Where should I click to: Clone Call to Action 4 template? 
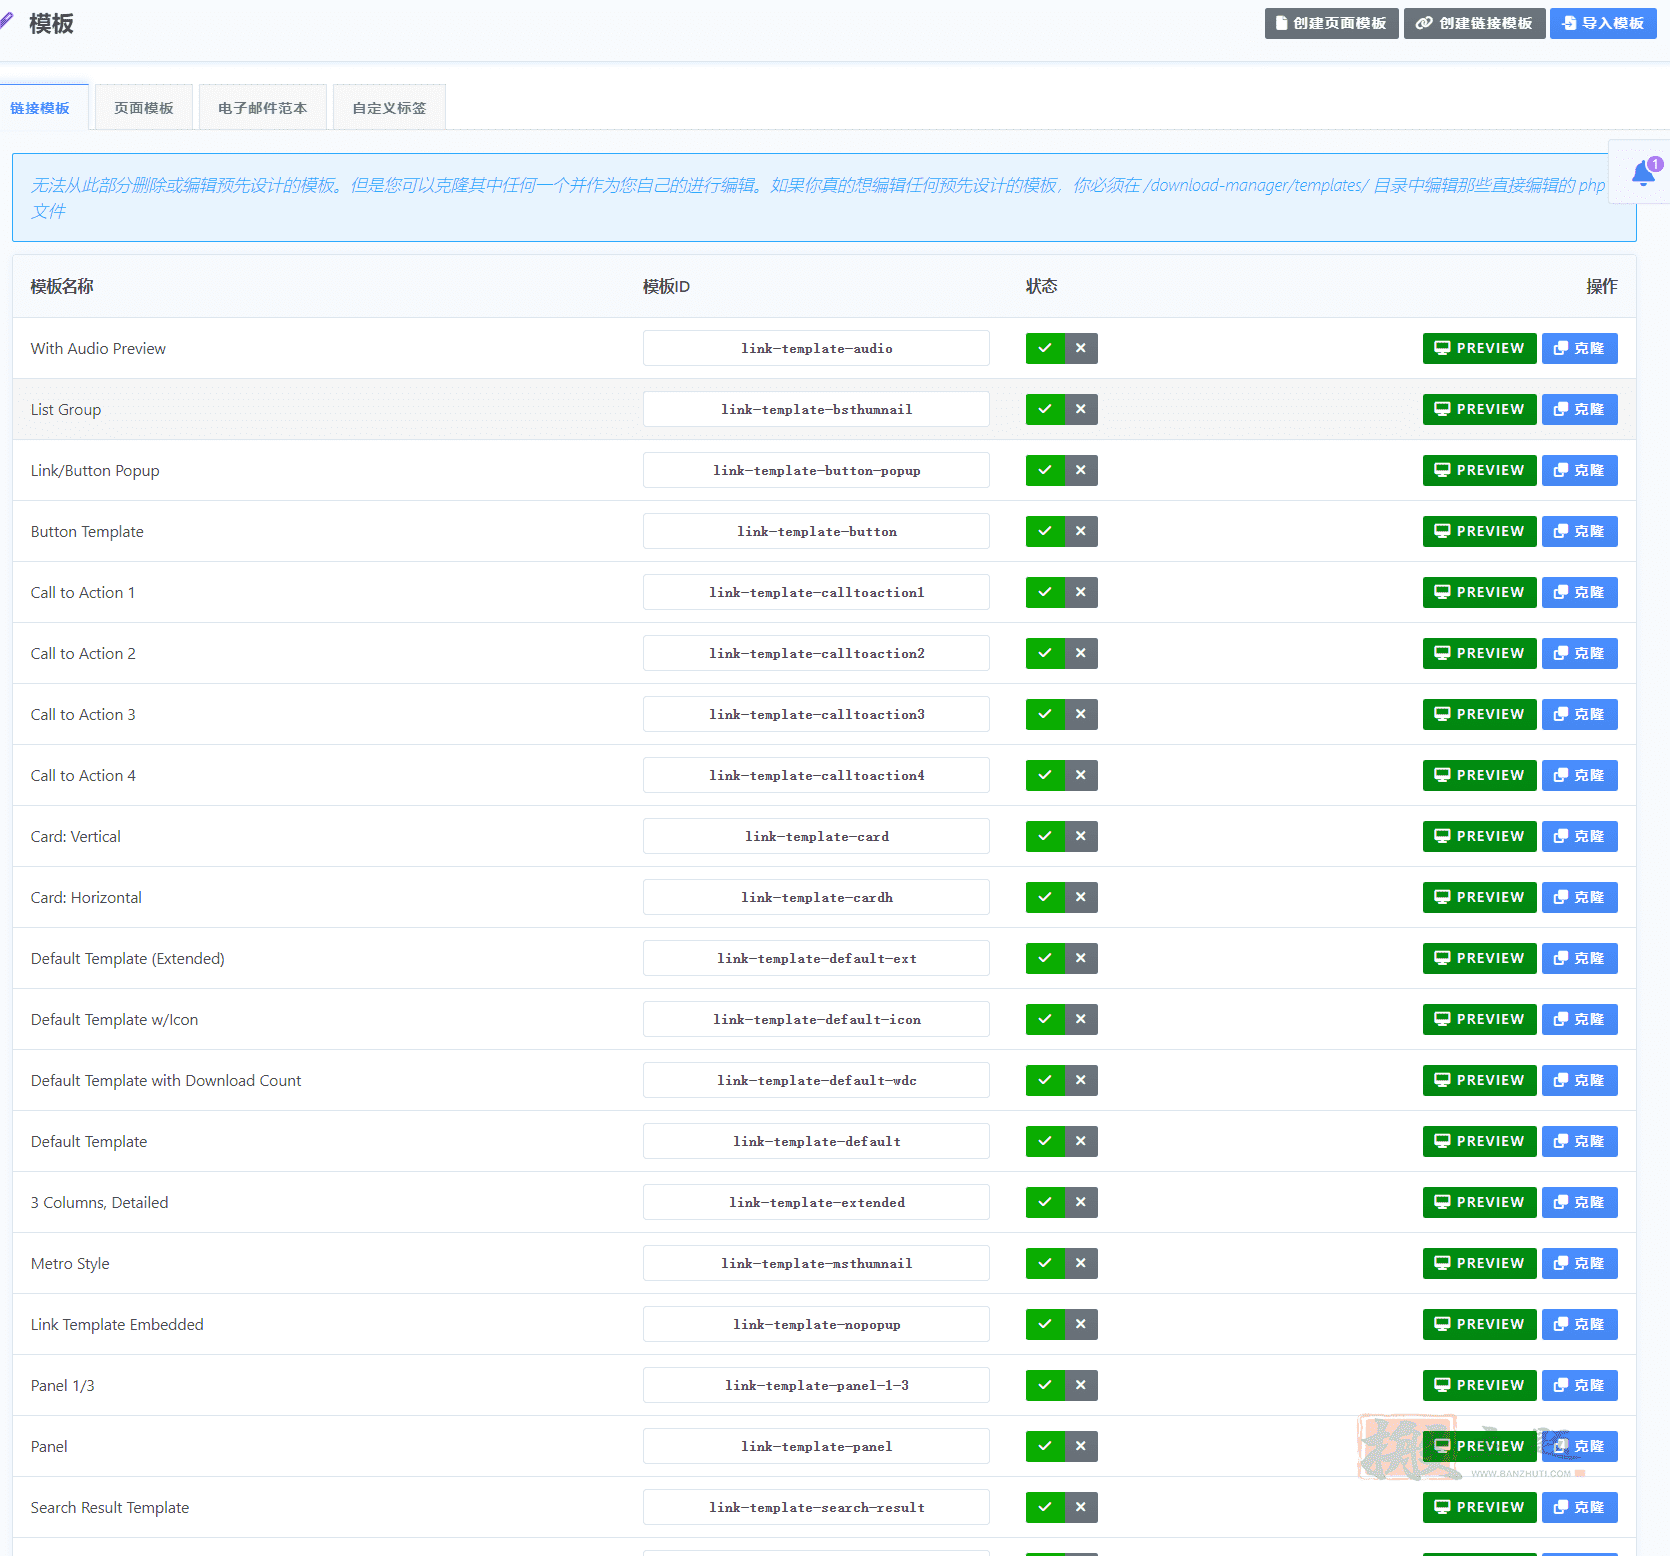tap(1579, 775)
